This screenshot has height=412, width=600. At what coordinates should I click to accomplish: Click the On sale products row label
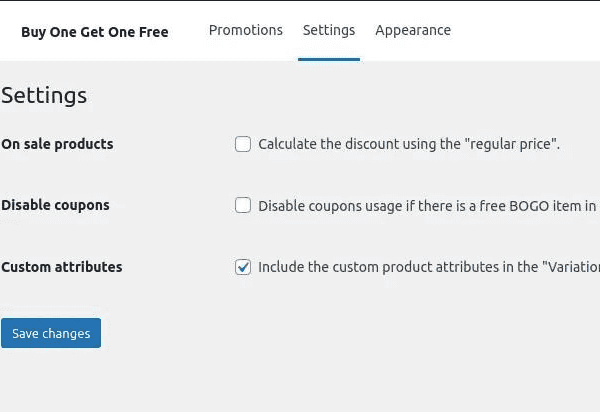pyautogui.click(x=57, y=144)
